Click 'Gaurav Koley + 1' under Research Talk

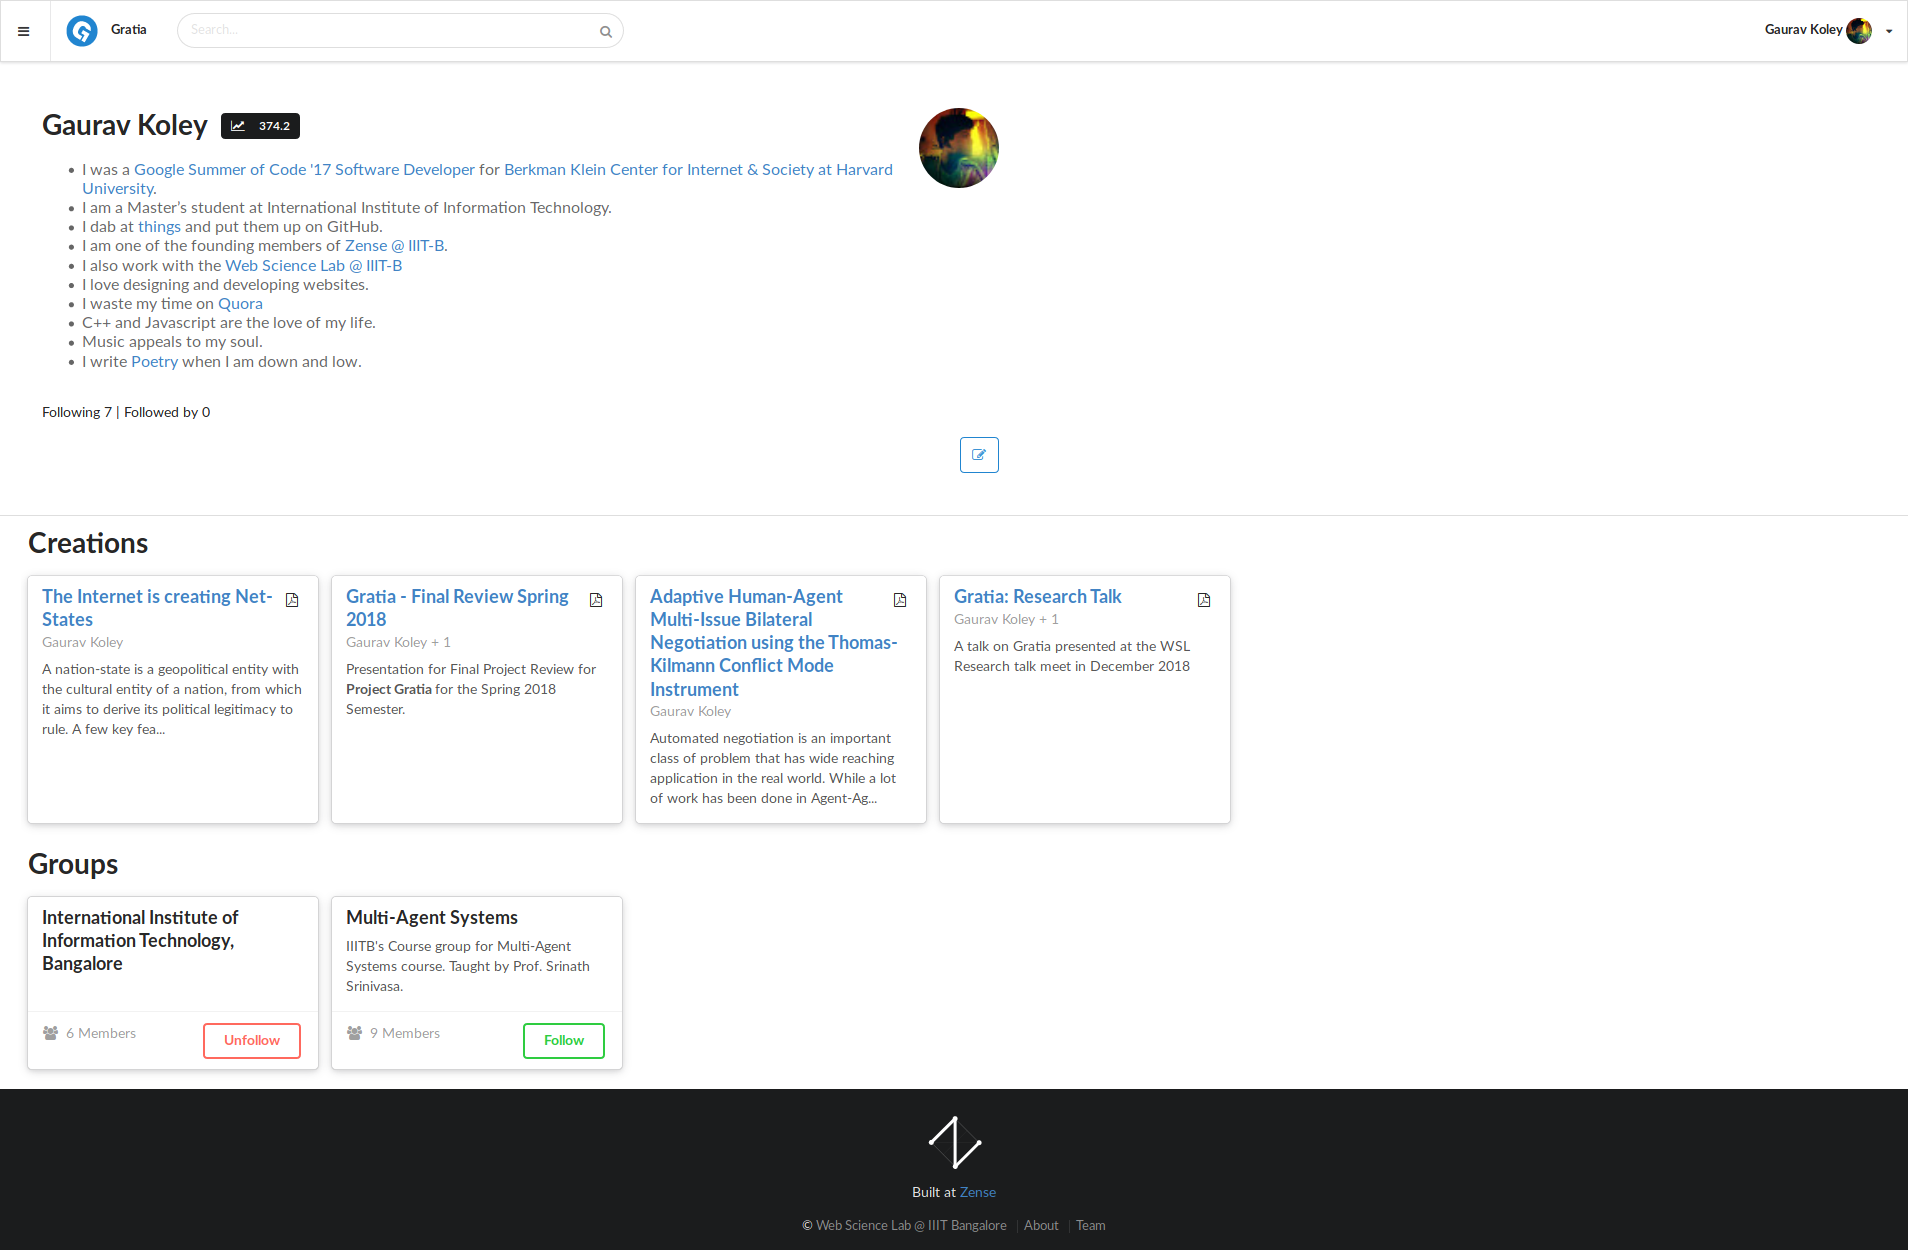point(1006,619)
